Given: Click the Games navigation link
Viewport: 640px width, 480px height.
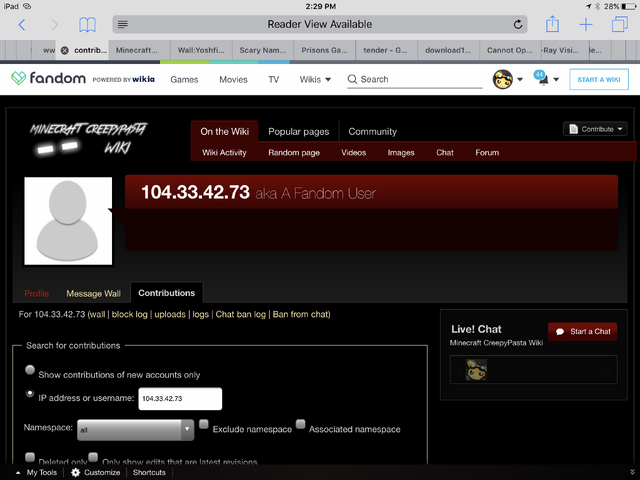Looking at the screenshot, I should point(184,80).
